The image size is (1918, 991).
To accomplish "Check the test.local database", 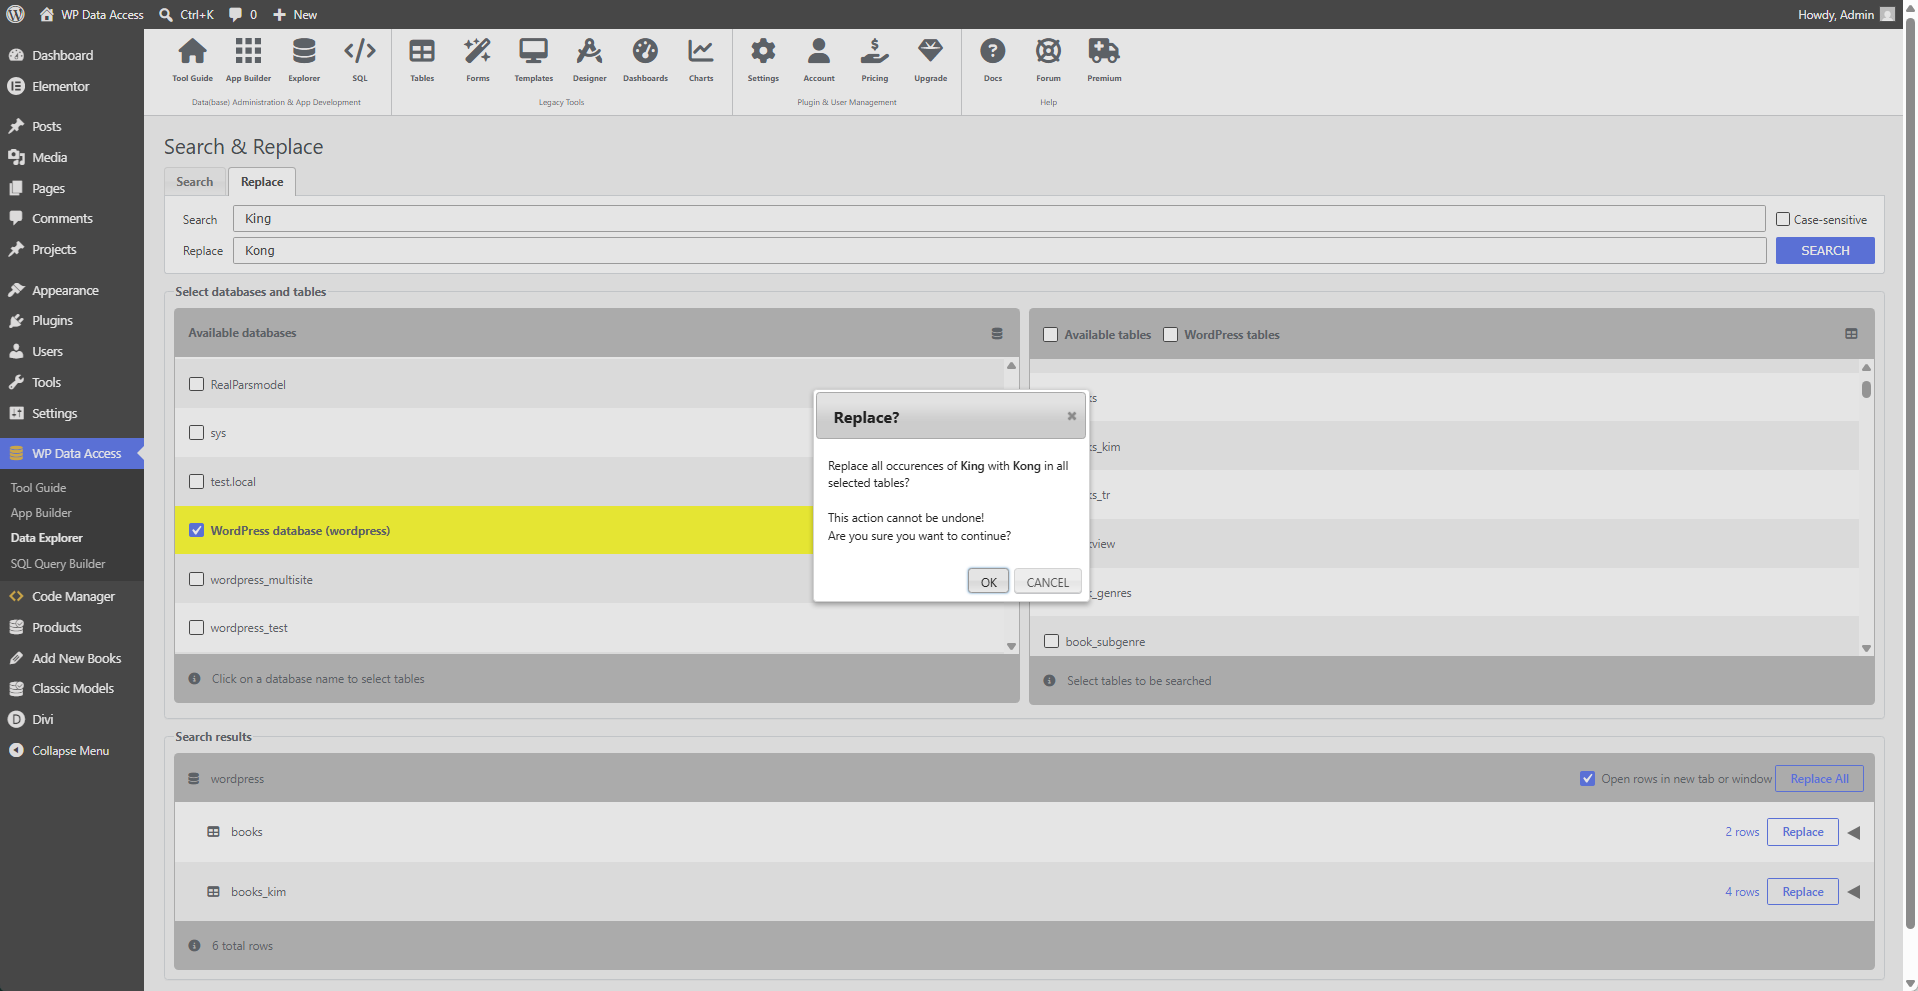I will pos(197,482).
